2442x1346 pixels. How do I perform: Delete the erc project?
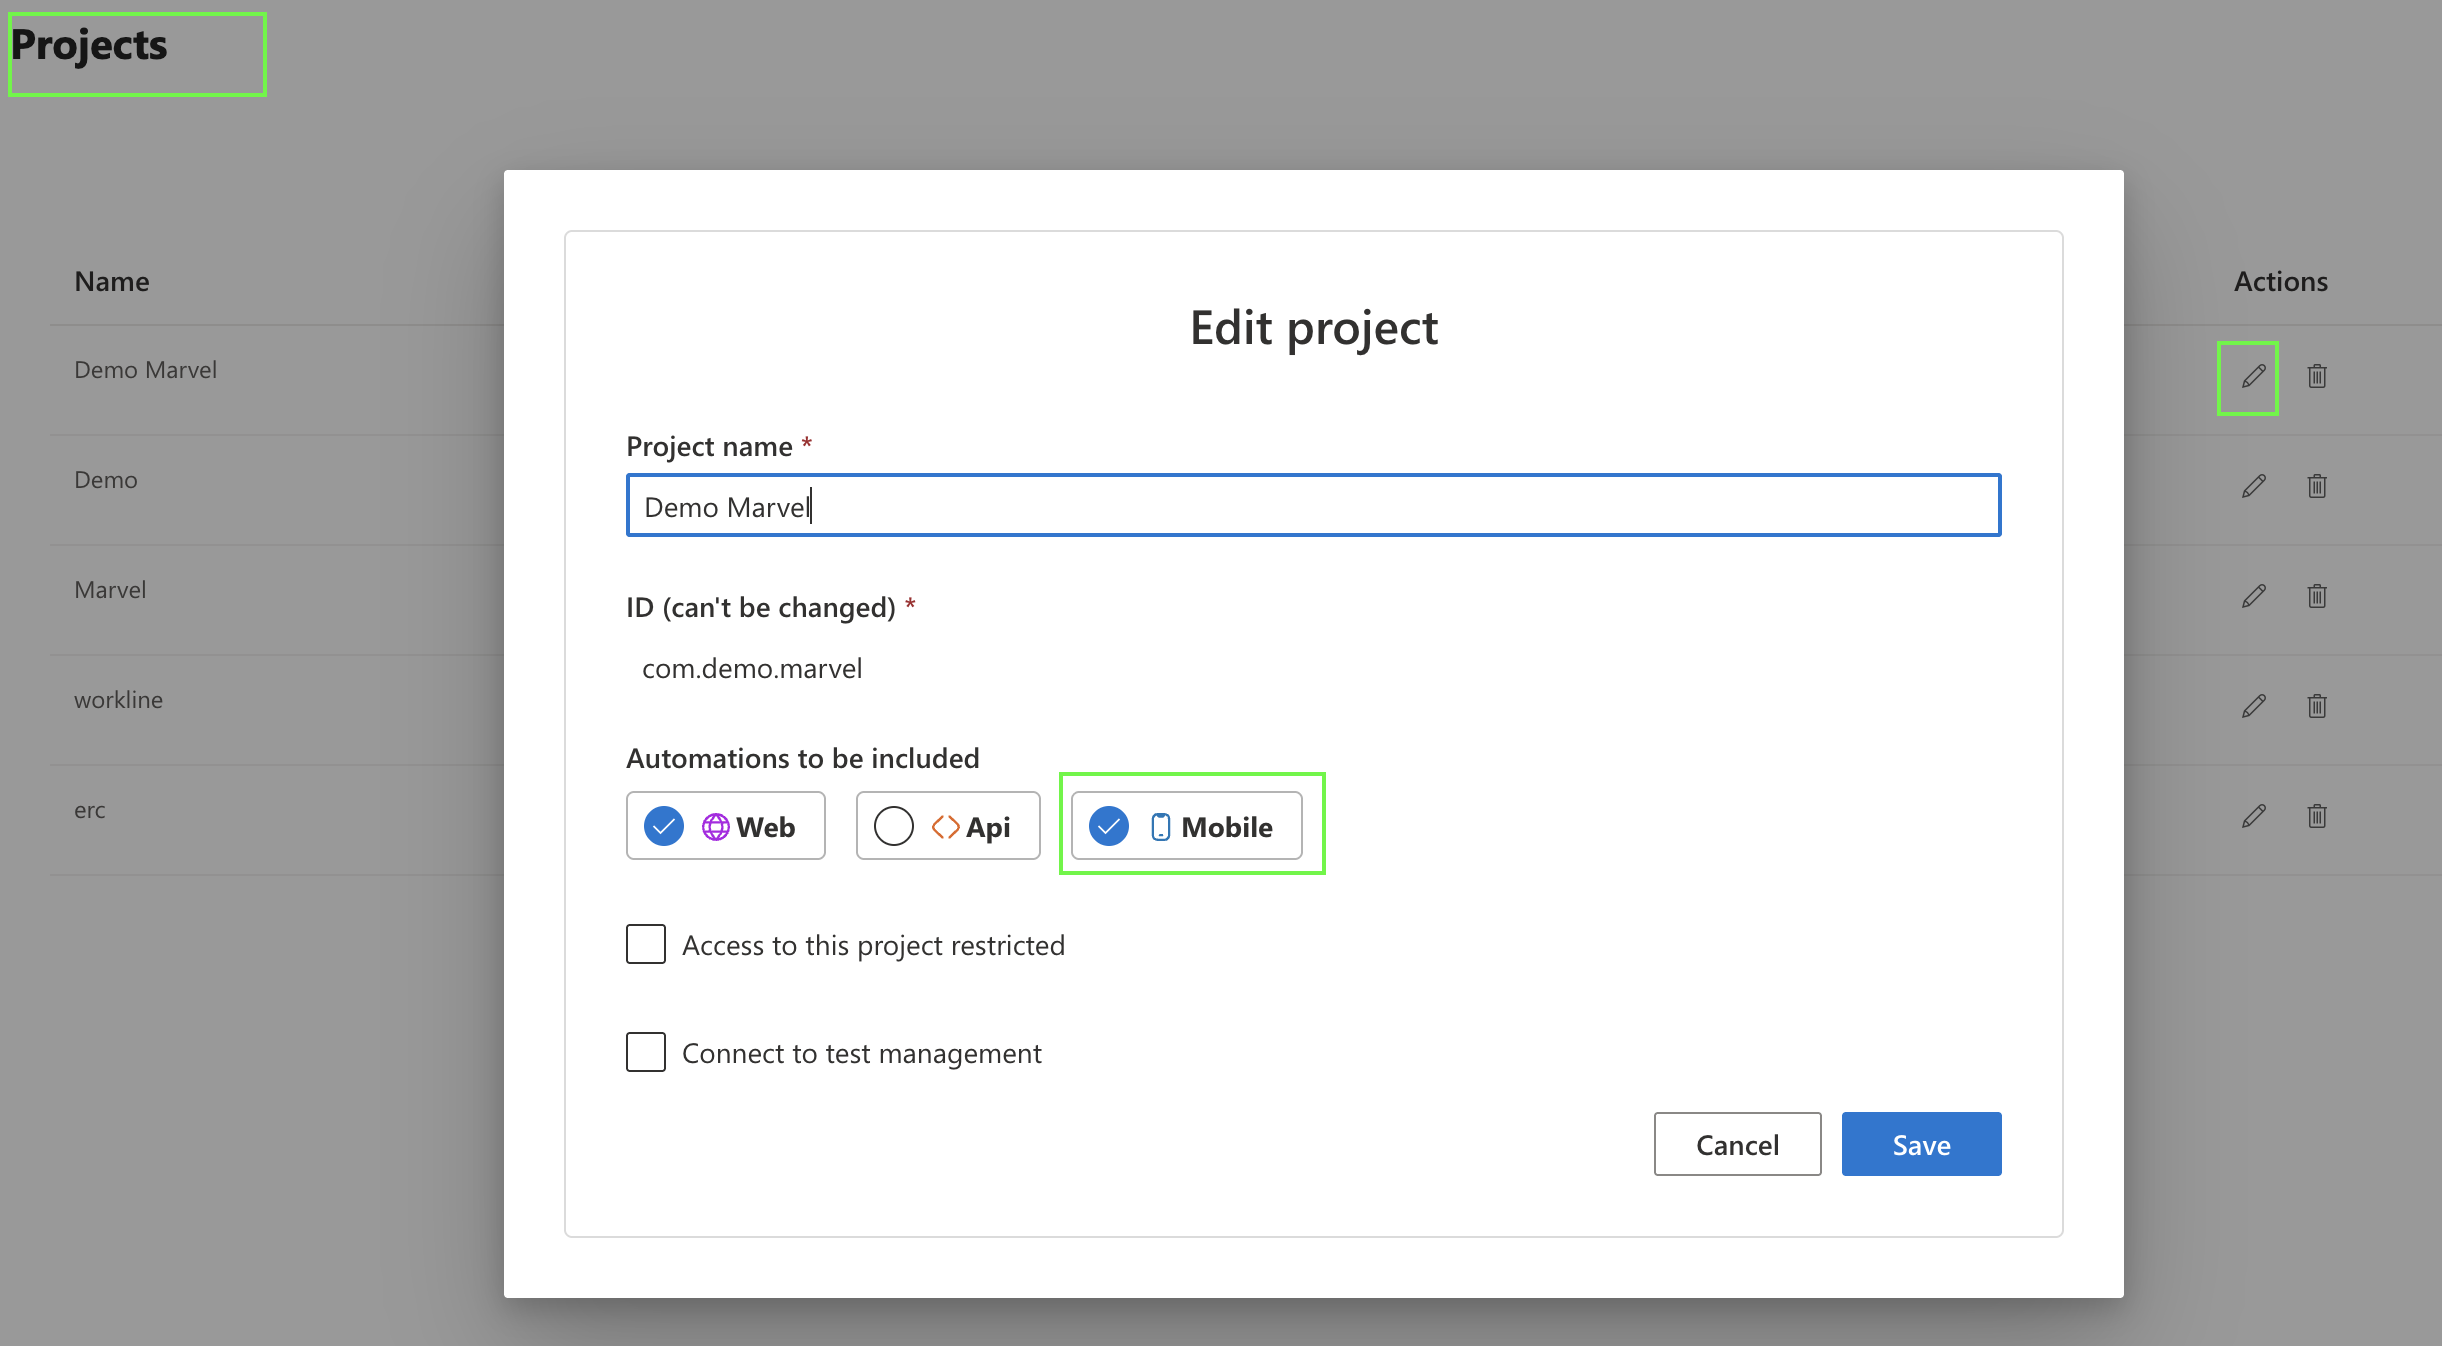tap(2316, 817)
